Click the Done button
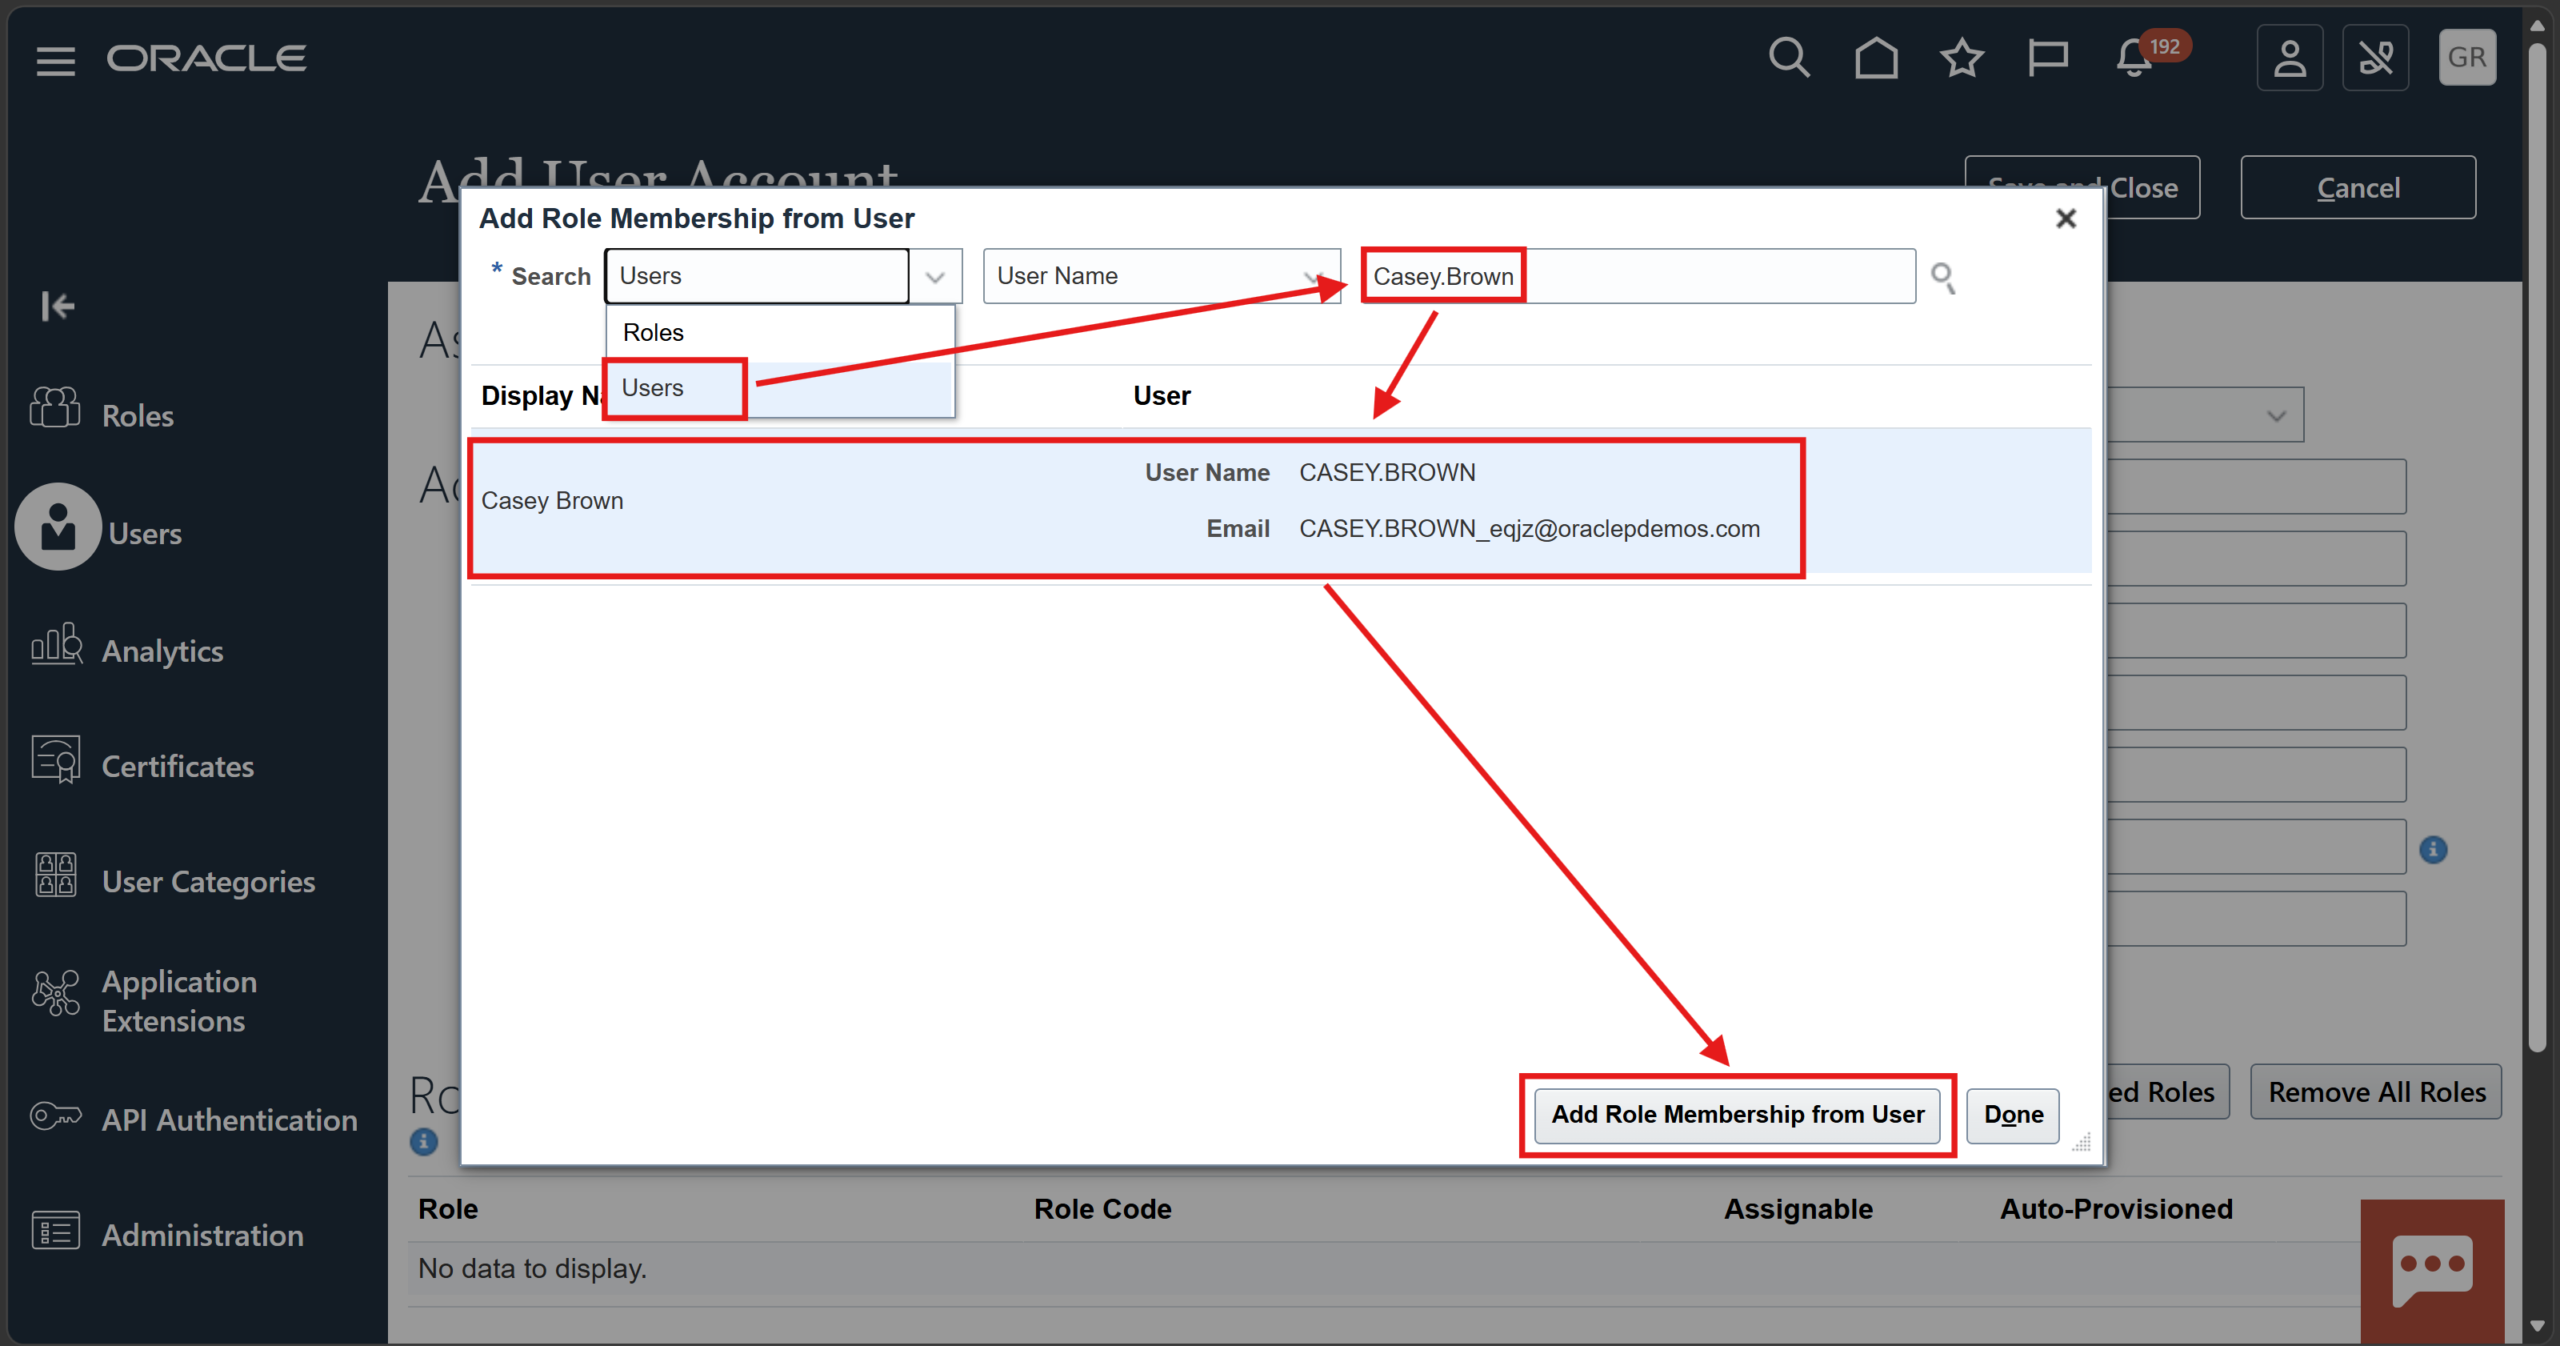Viewport: 2560px width, 1346px height. [x=2013, y=1115]
